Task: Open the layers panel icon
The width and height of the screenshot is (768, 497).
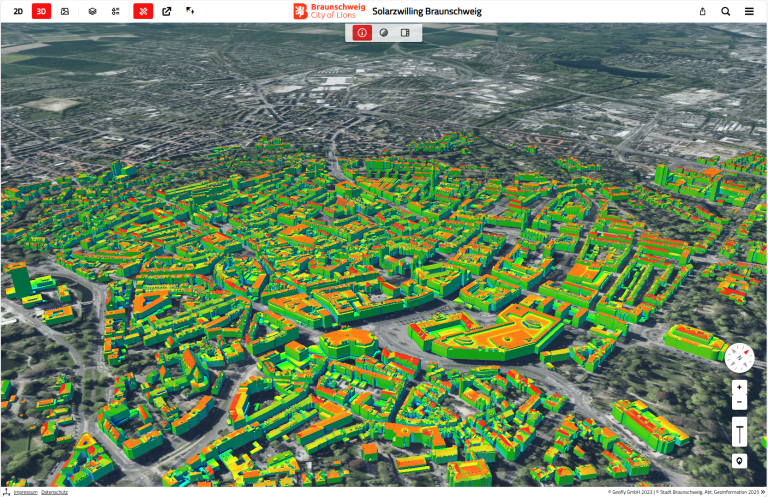Action: [92, 11]
